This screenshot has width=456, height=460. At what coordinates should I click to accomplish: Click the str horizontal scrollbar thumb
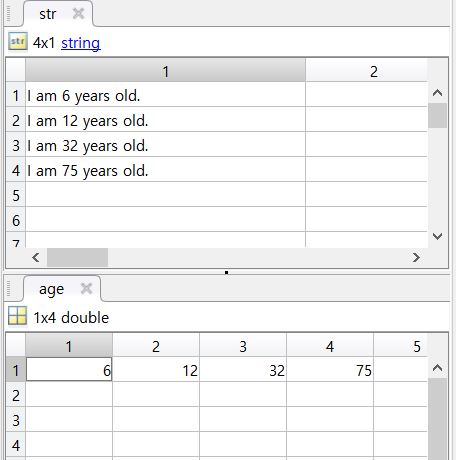click(77, 257)
